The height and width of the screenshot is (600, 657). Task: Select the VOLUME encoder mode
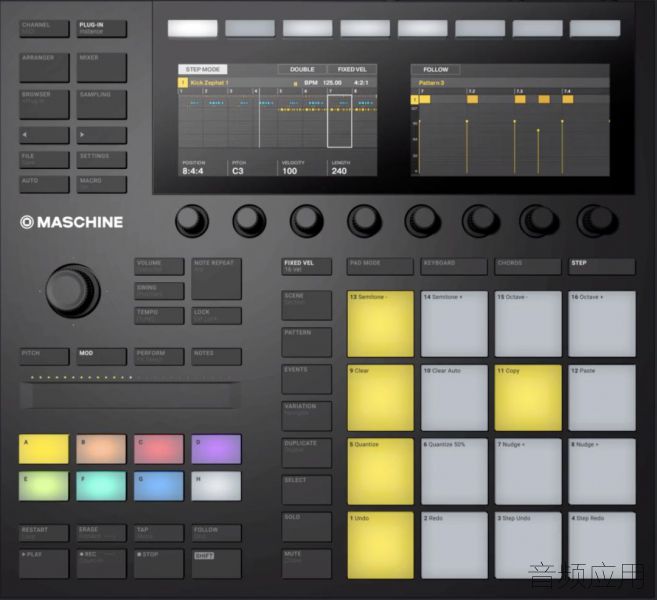coord(159,266)
